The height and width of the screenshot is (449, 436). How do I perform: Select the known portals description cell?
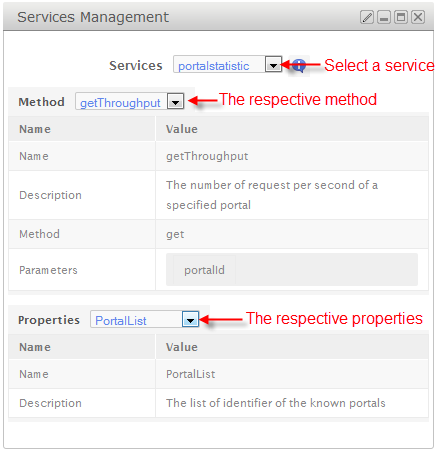point(292,403)
